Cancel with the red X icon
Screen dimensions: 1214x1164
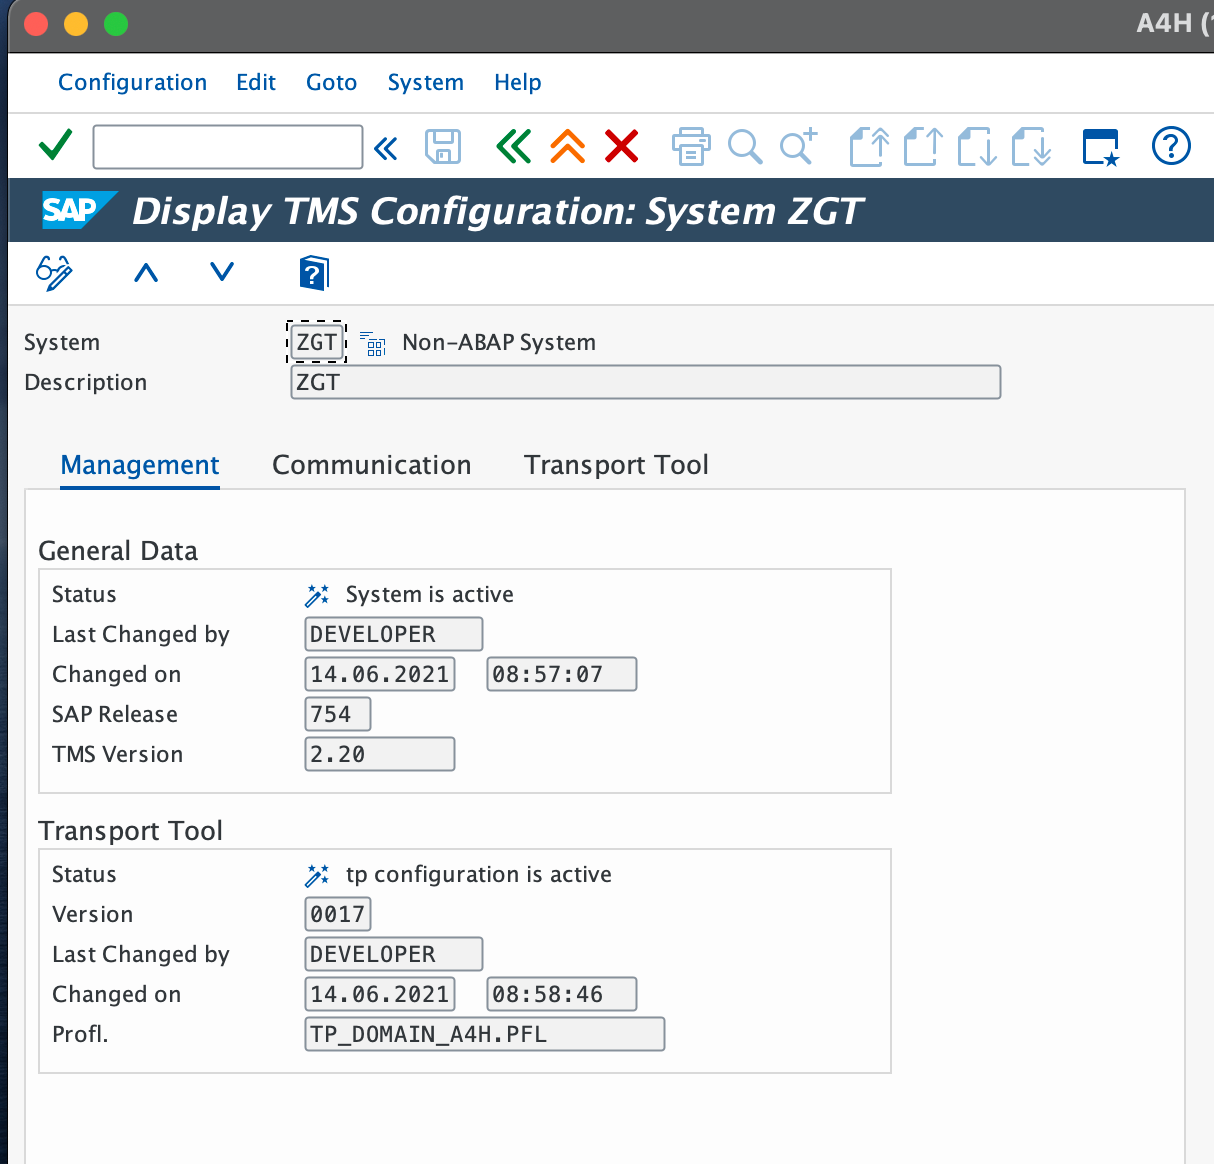(621, 146)
